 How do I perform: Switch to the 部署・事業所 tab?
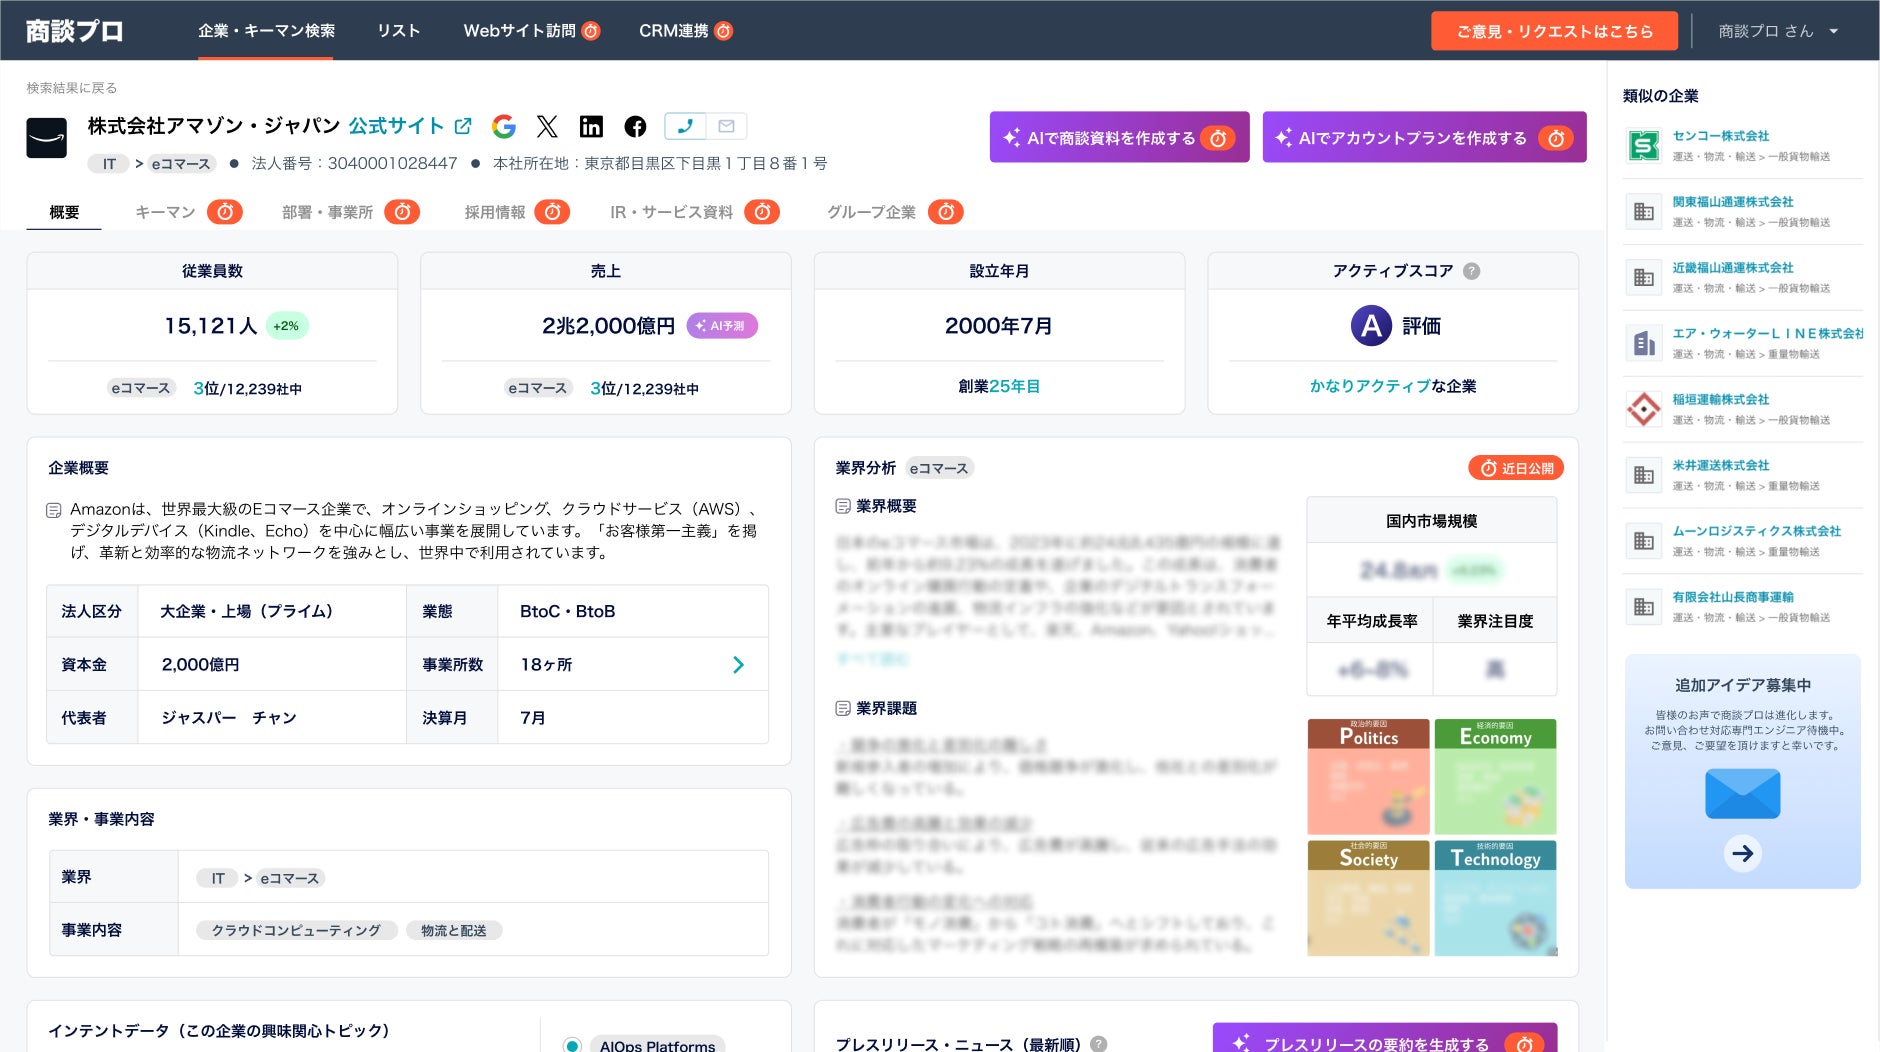pos(327,212)
